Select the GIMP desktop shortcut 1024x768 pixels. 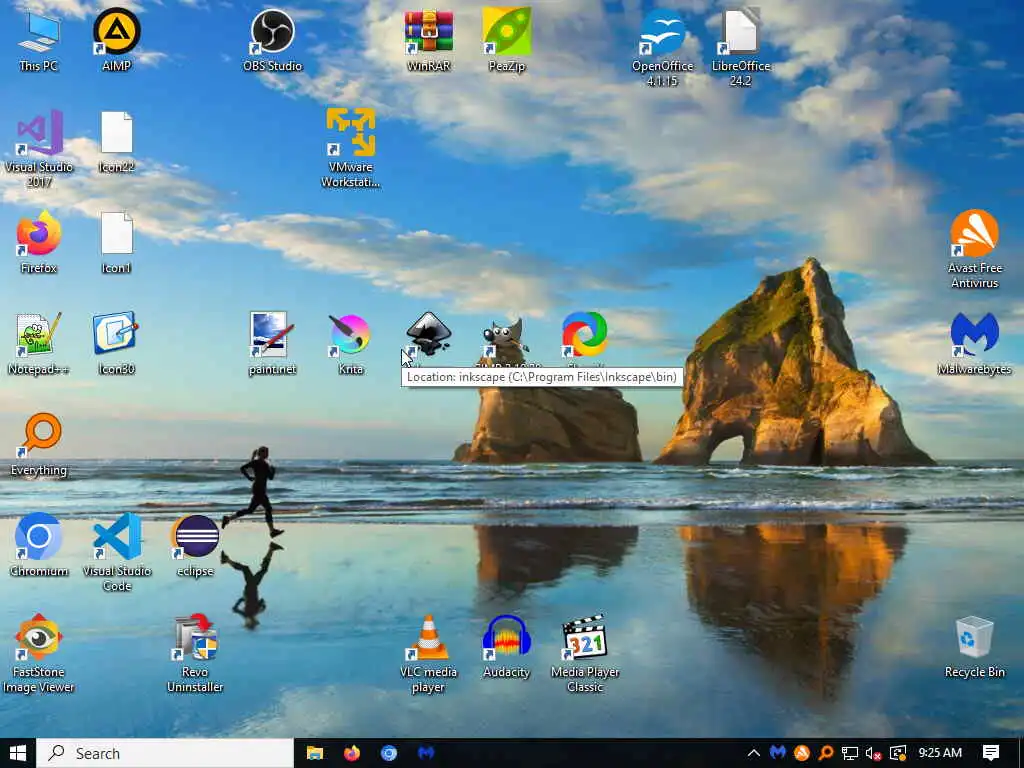[507, 338]
